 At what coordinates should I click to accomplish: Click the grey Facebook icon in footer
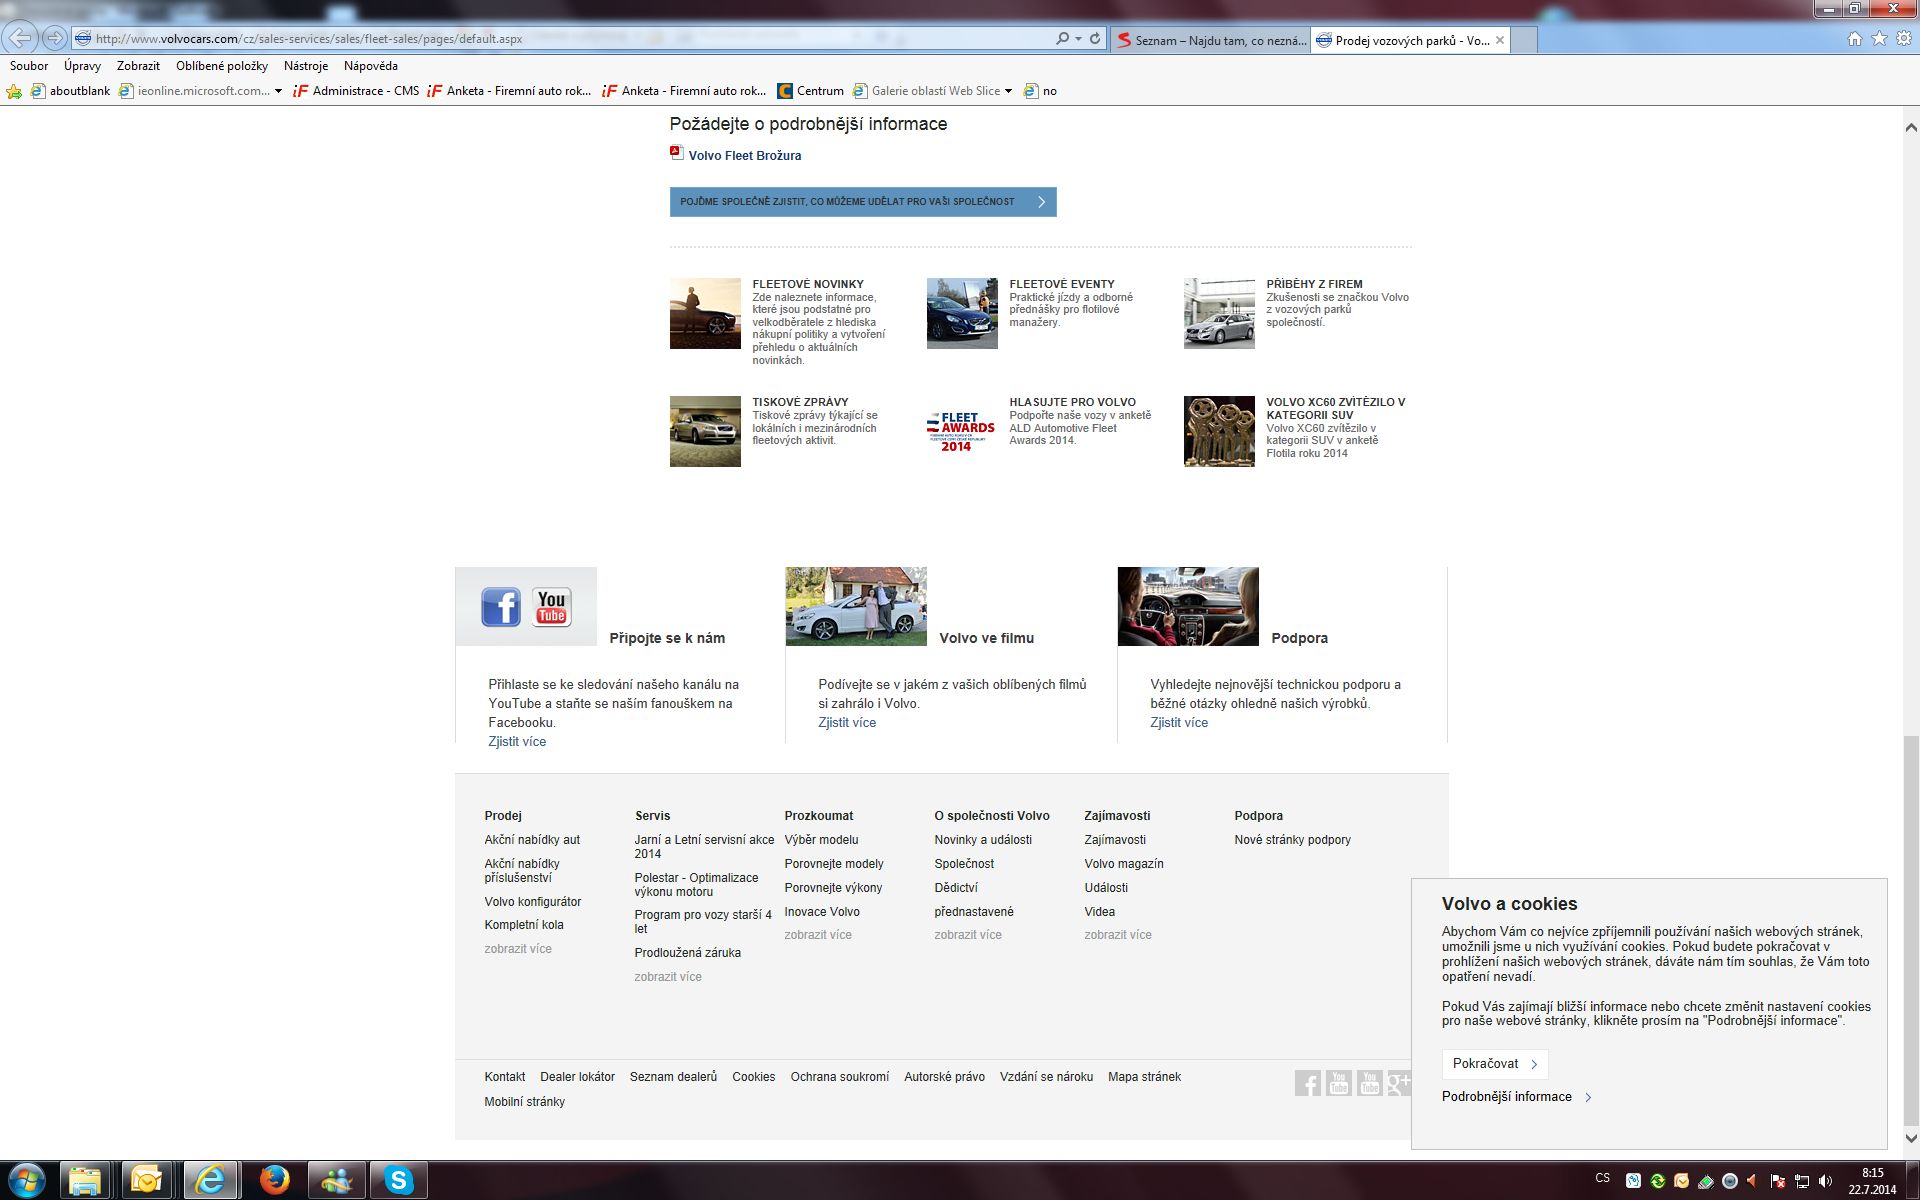tap(1308, 1083)
